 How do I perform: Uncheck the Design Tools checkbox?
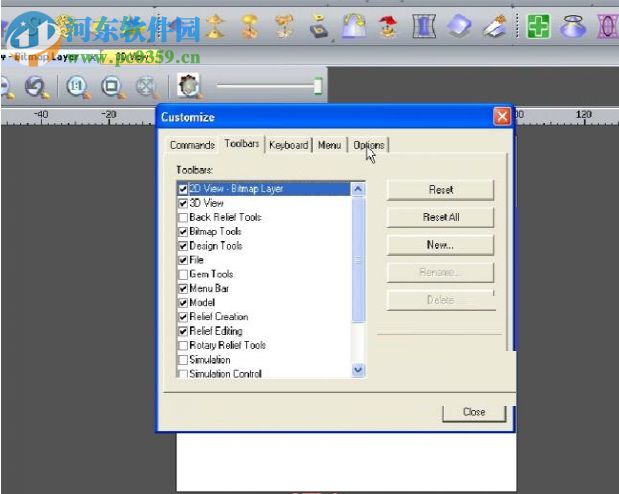[183, 246]
